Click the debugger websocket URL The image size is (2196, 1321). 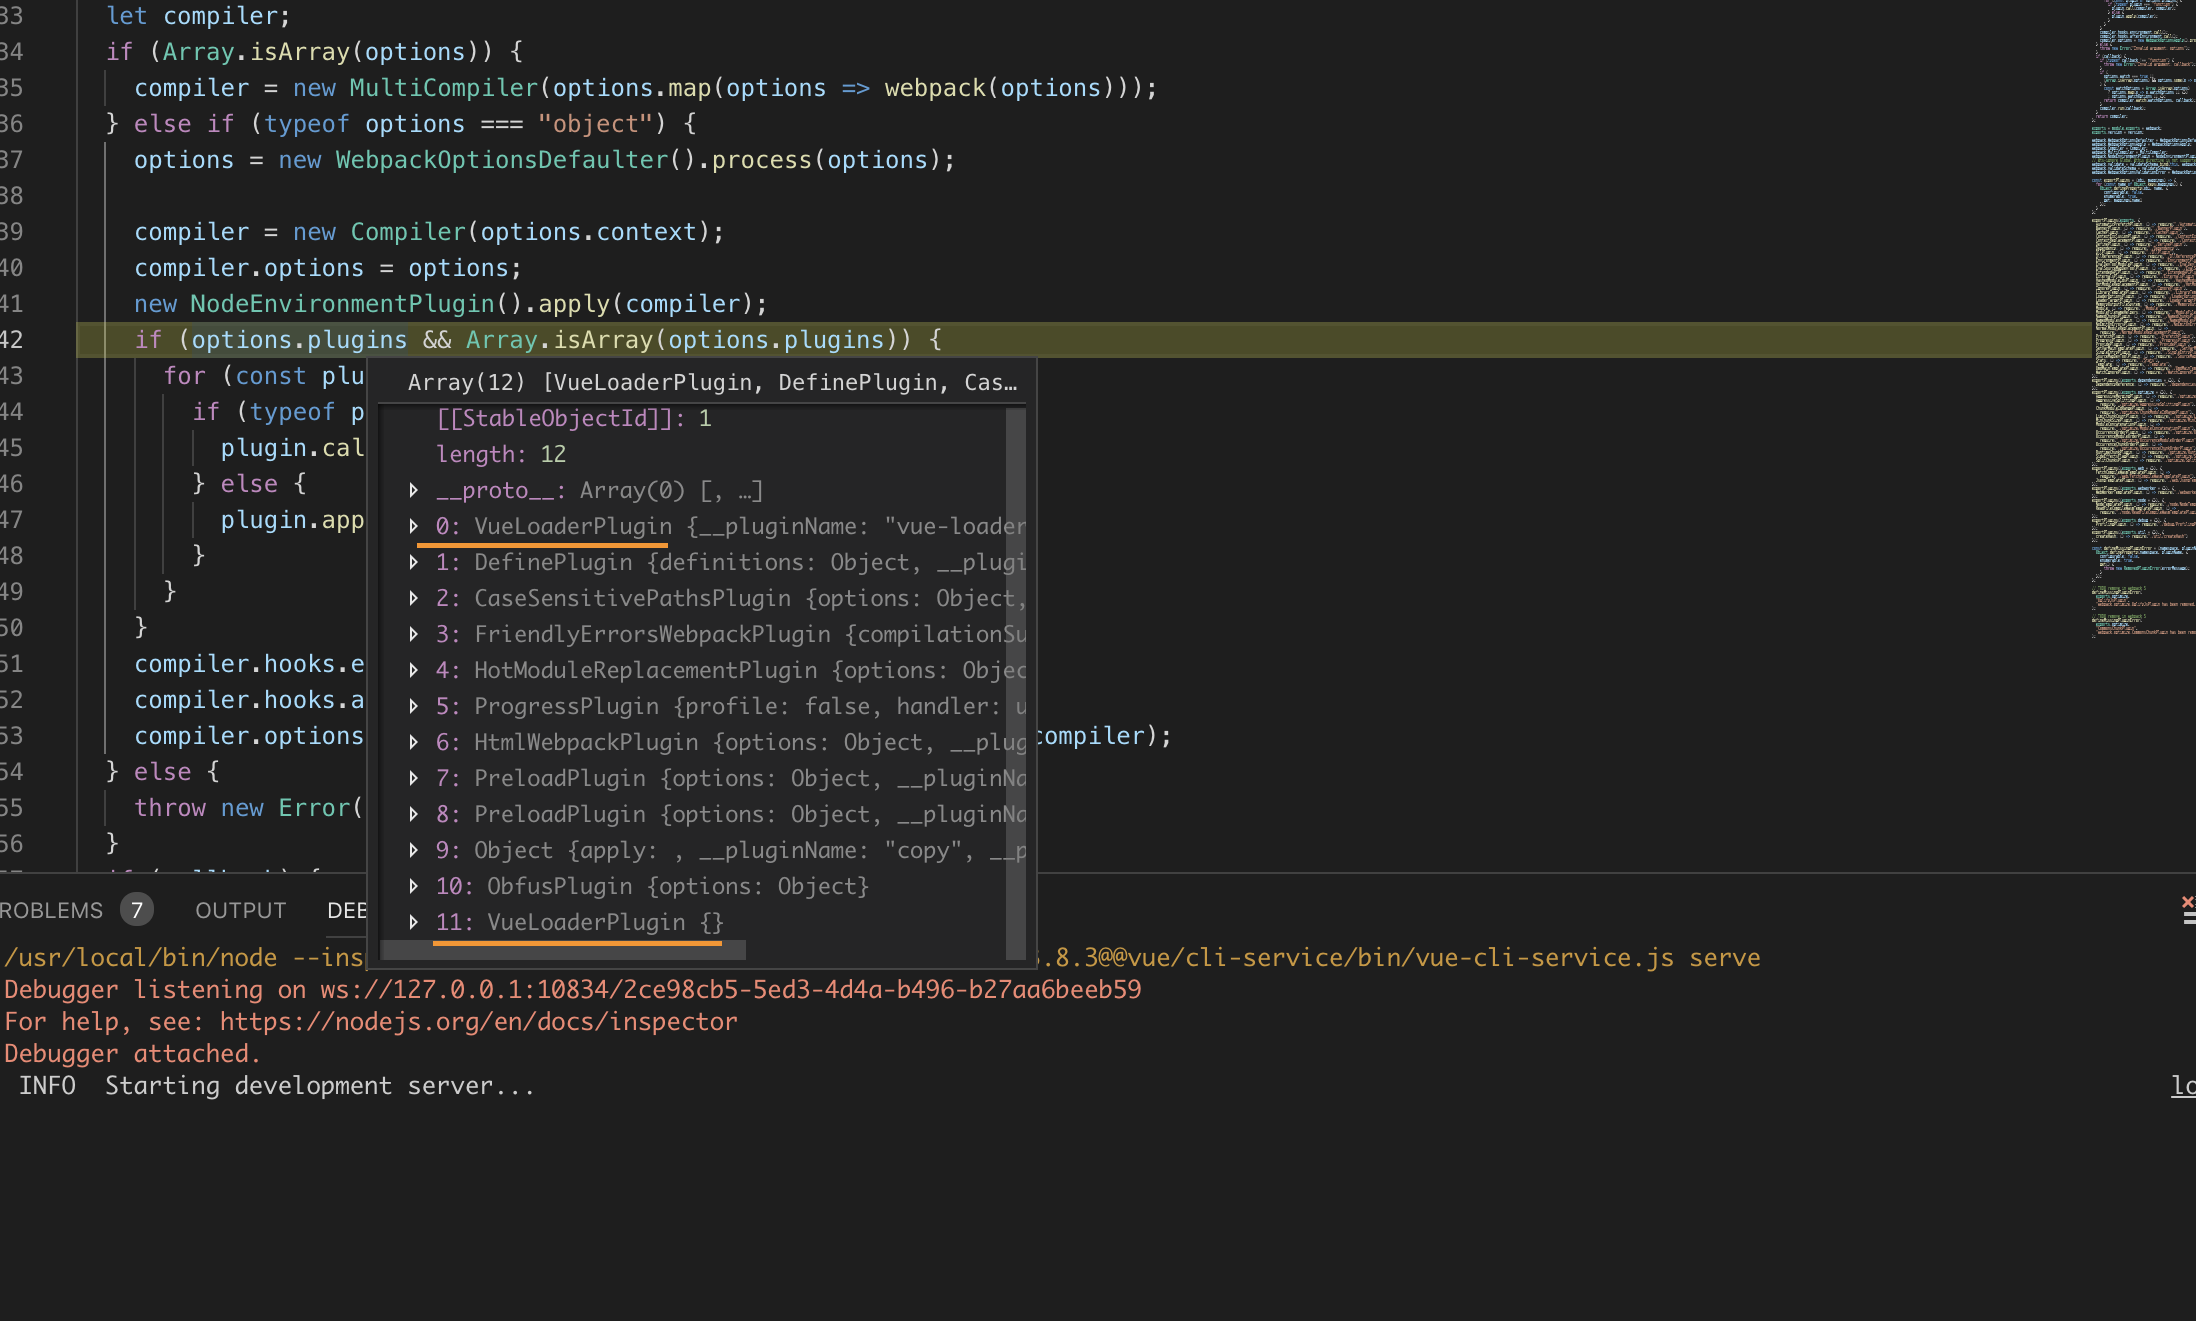(730, 990)
